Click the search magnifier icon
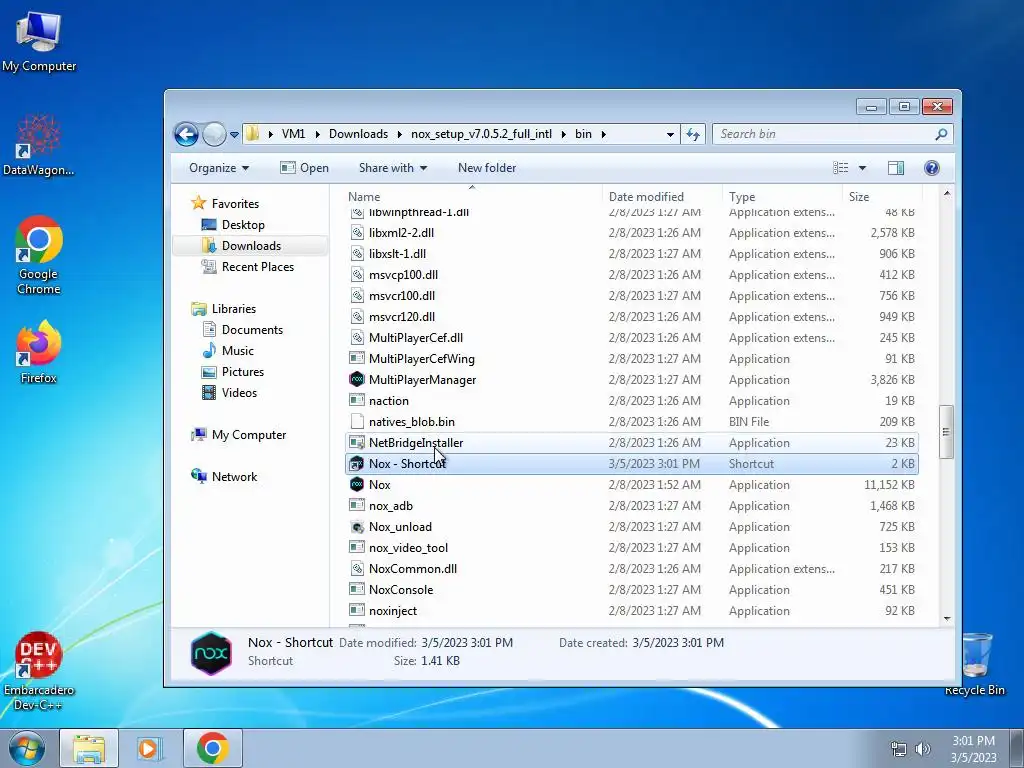The image size is (1024, 768). 941,135
